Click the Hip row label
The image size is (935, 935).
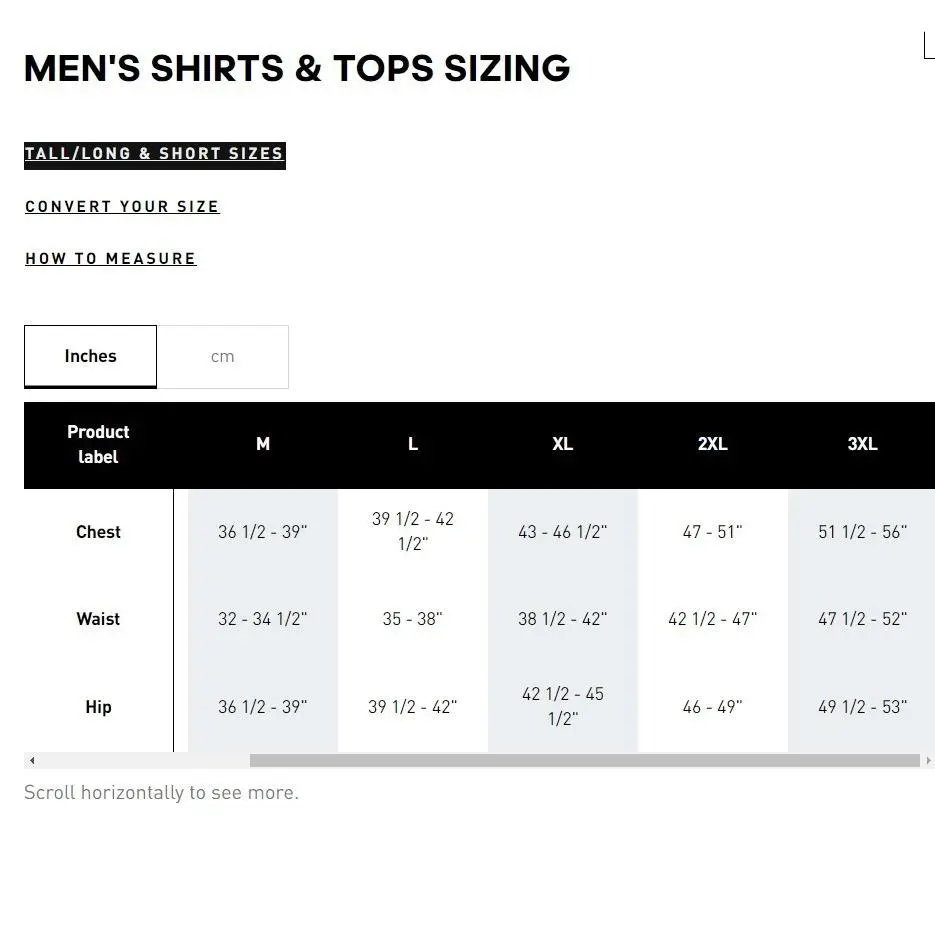click(98, 707)
